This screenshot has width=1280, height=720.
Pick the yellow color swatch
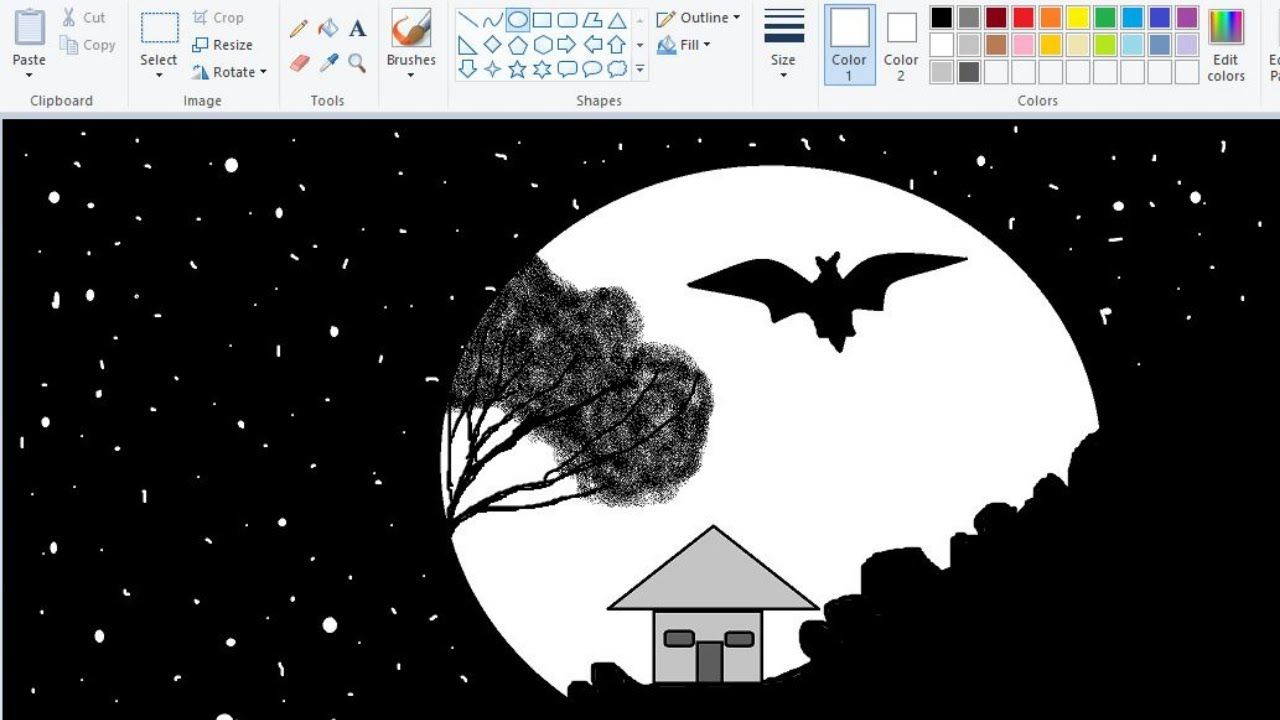click(1077, 17)
